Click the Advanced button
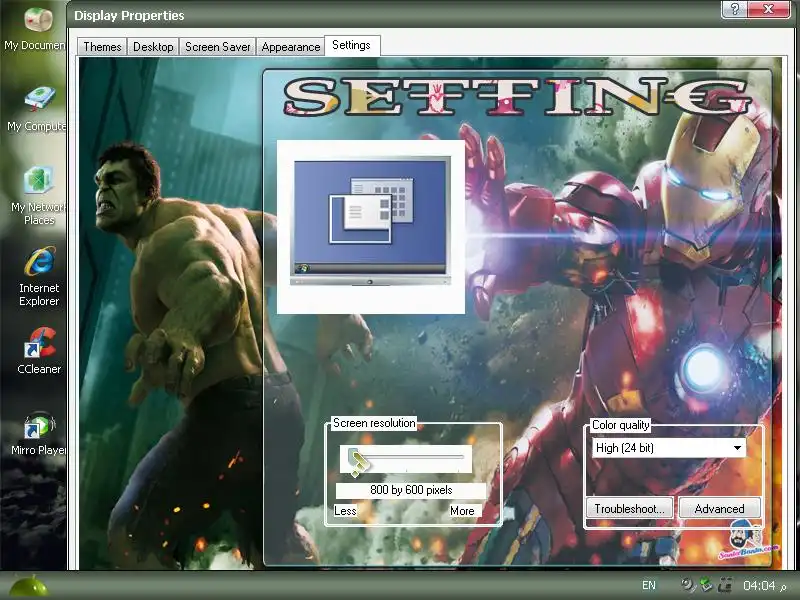The width and height of the screenshot is (800, 600). coord(719,509)
